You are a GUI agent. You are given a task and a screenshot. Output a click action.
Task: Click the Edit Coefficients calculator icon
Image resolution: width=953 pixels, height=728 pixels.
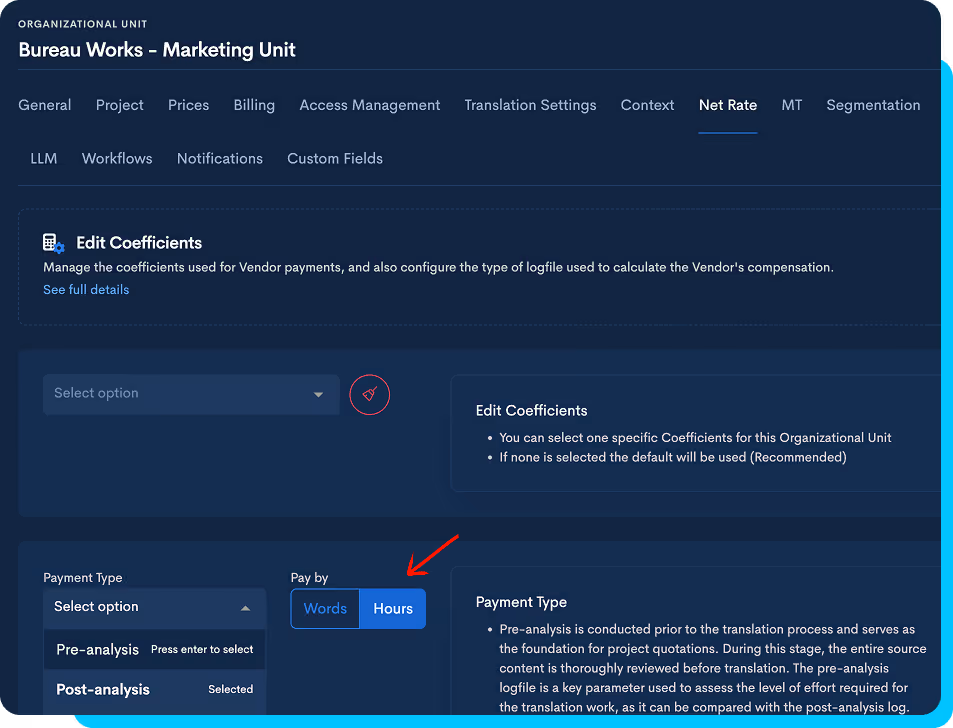53,243
